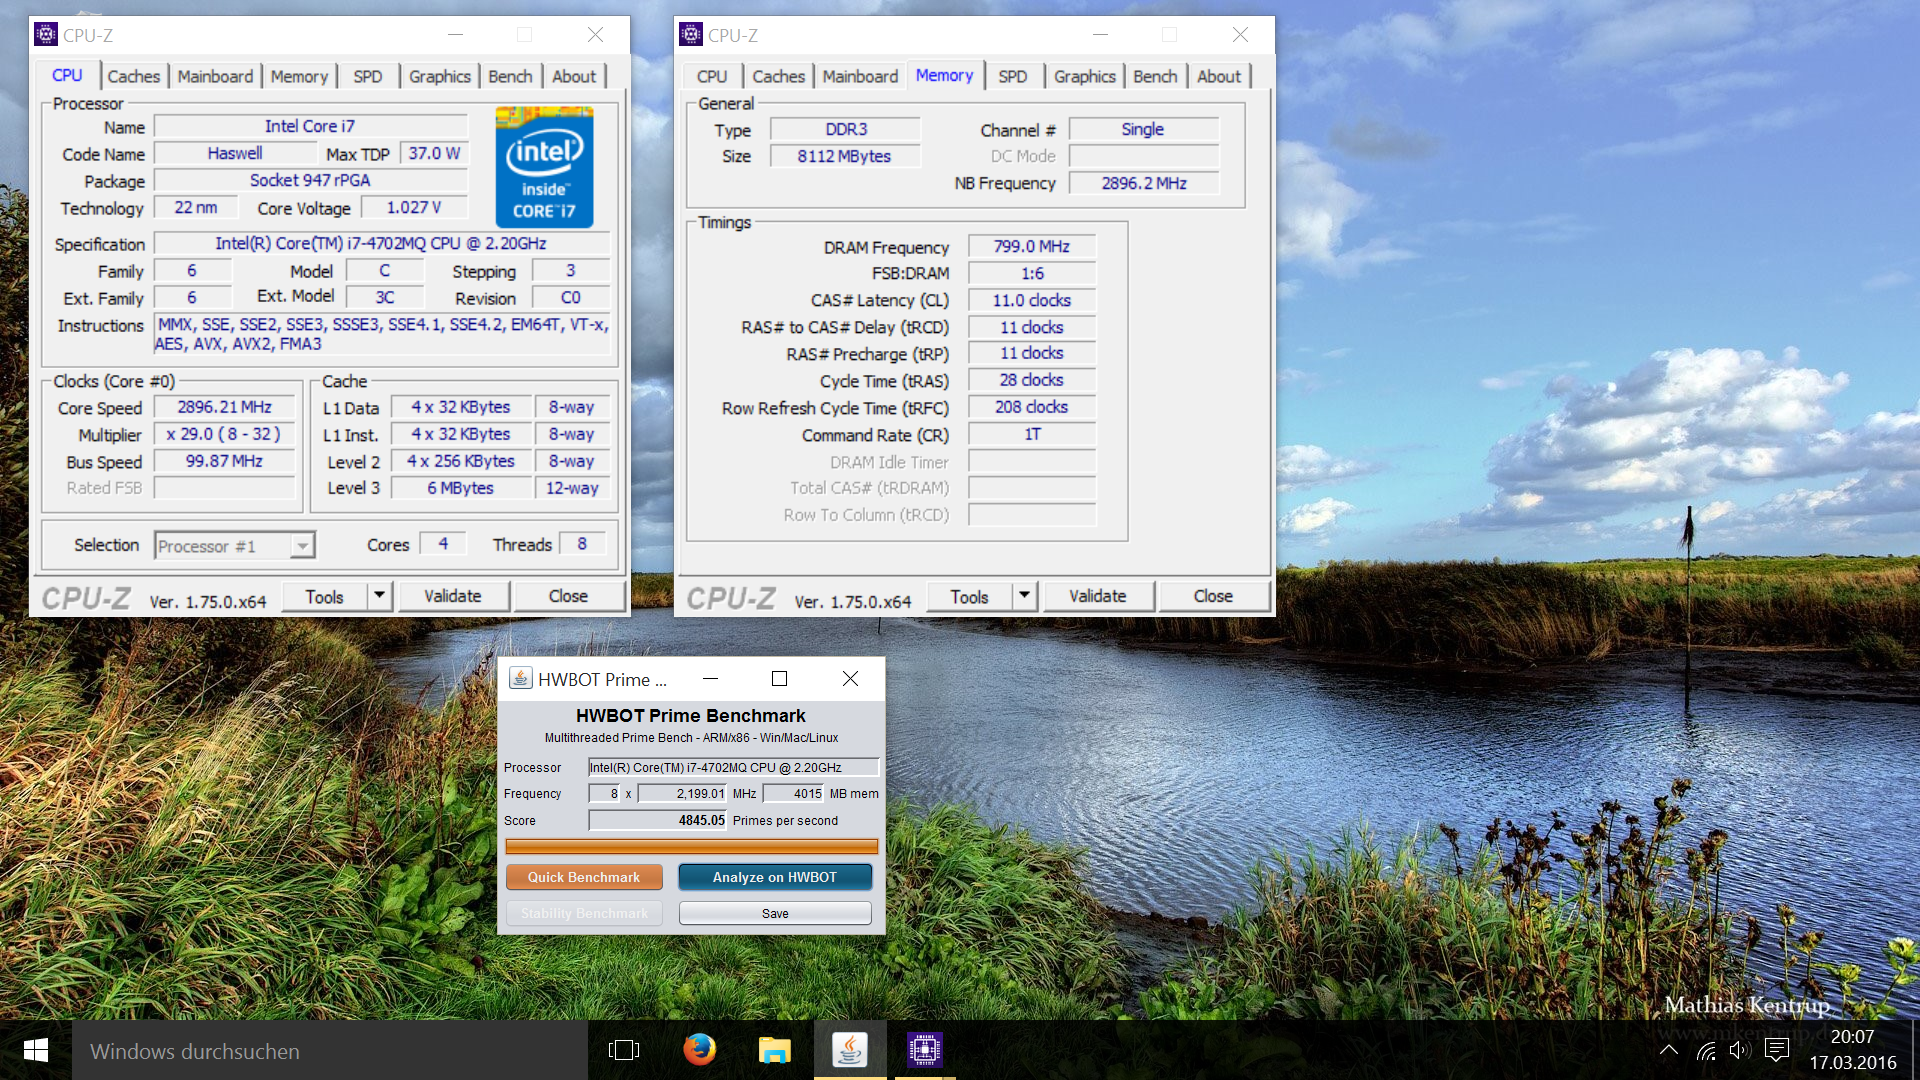The height and width of the screenshot is (1080, 1920).
Task: Click the orange benchmark progress bar
Action: tap(692, 846)
